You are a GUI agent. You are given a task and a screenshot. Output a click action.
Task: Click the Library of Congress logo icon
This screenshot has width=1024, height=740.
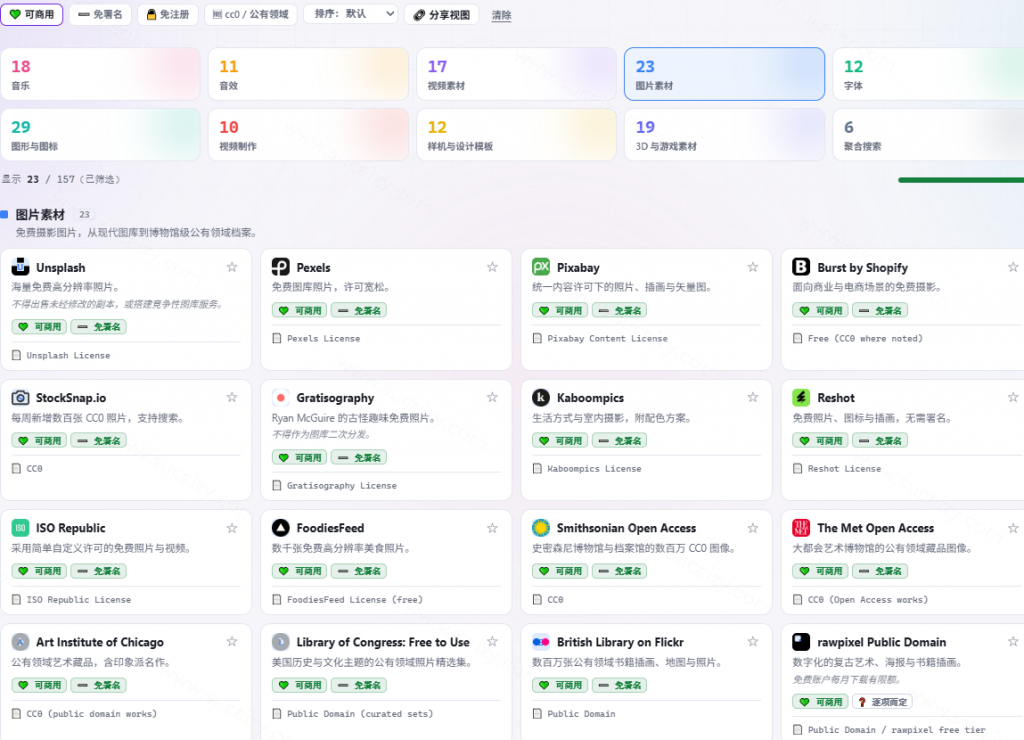pos(281,642)
